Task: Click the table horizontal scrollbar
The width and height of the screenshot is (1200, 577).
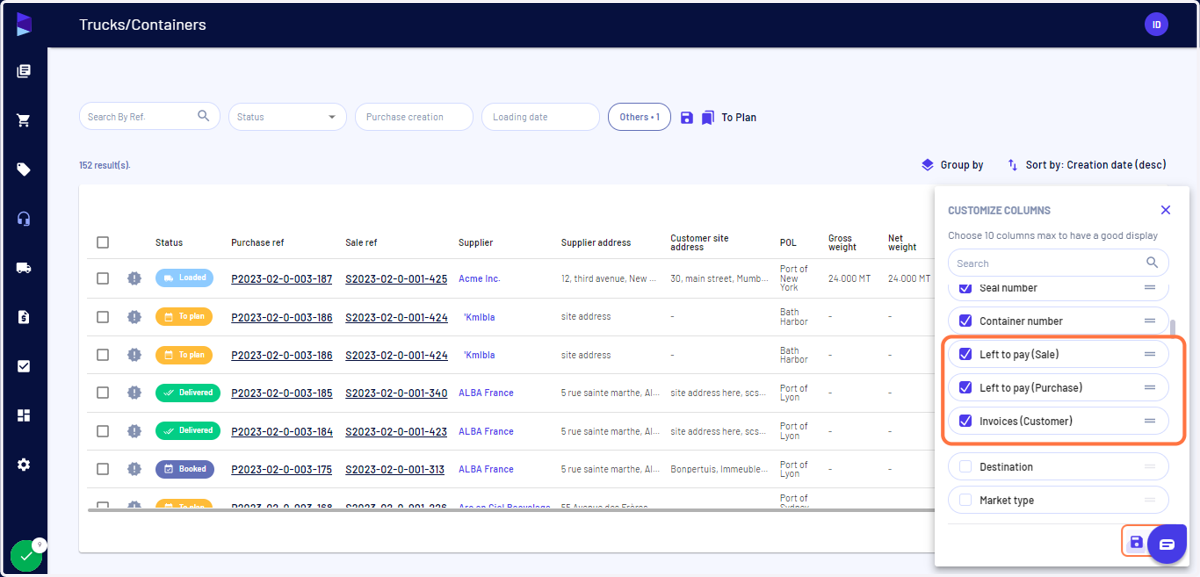Action: pyautogui.click(x=510, y=510)
